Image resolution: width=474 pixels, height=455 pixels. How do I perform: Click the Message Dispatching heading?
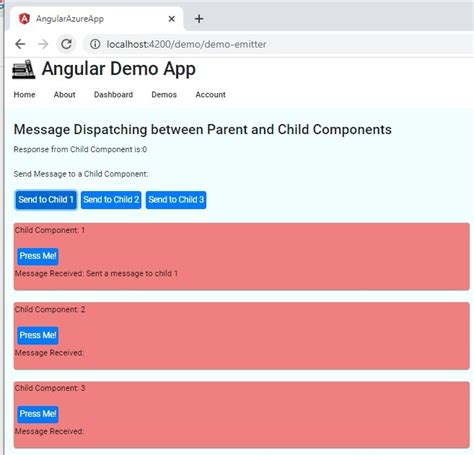[203, 130]
